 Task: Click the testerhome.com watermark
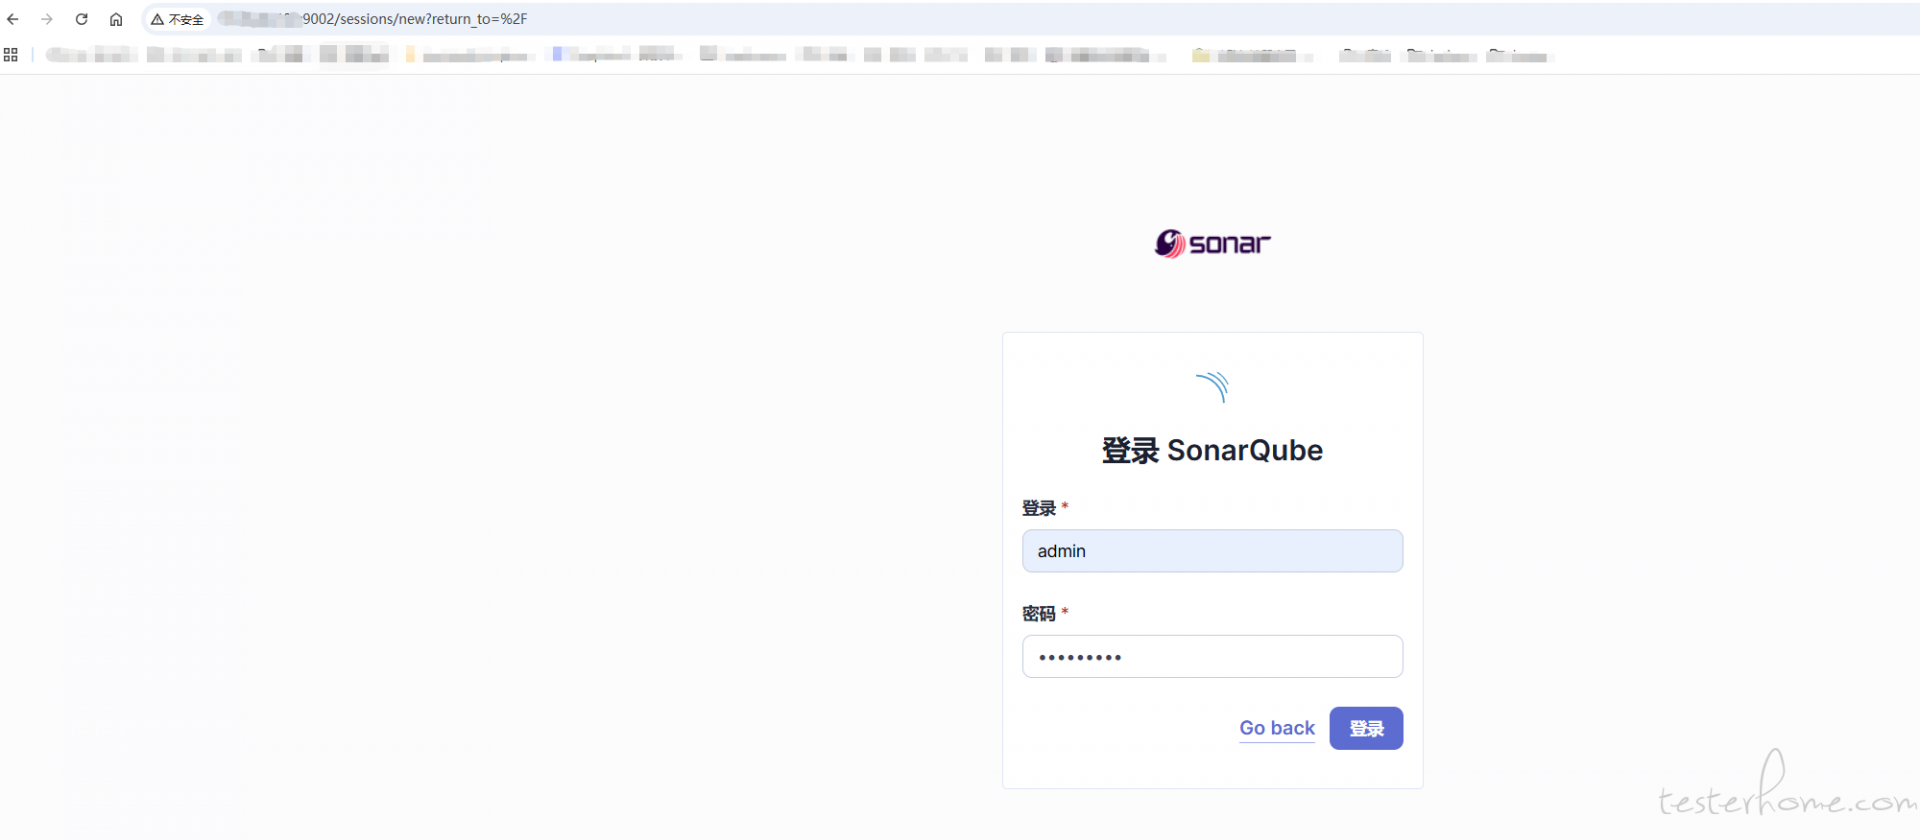[x=1785, y=795]
